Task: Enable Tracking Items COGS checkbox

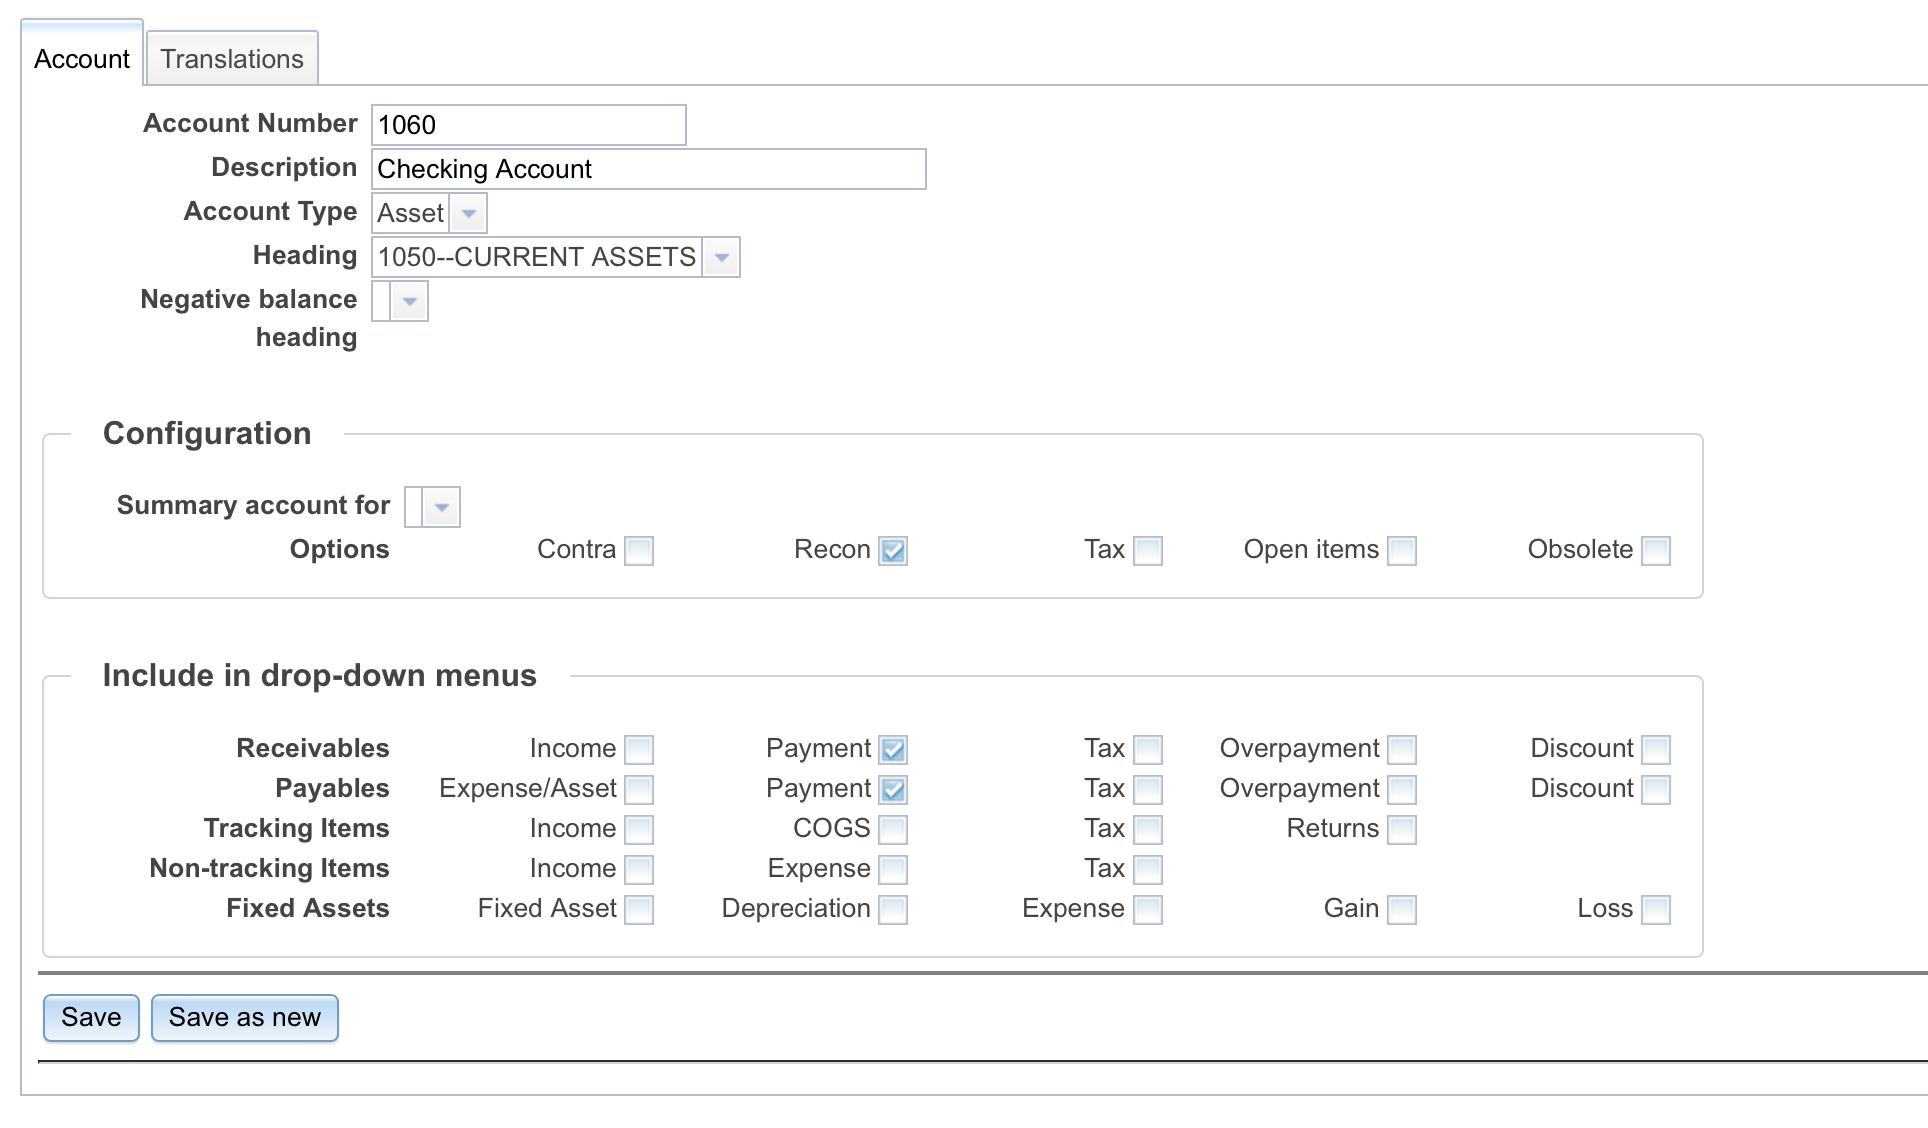Action: click(x=893, y=829)
